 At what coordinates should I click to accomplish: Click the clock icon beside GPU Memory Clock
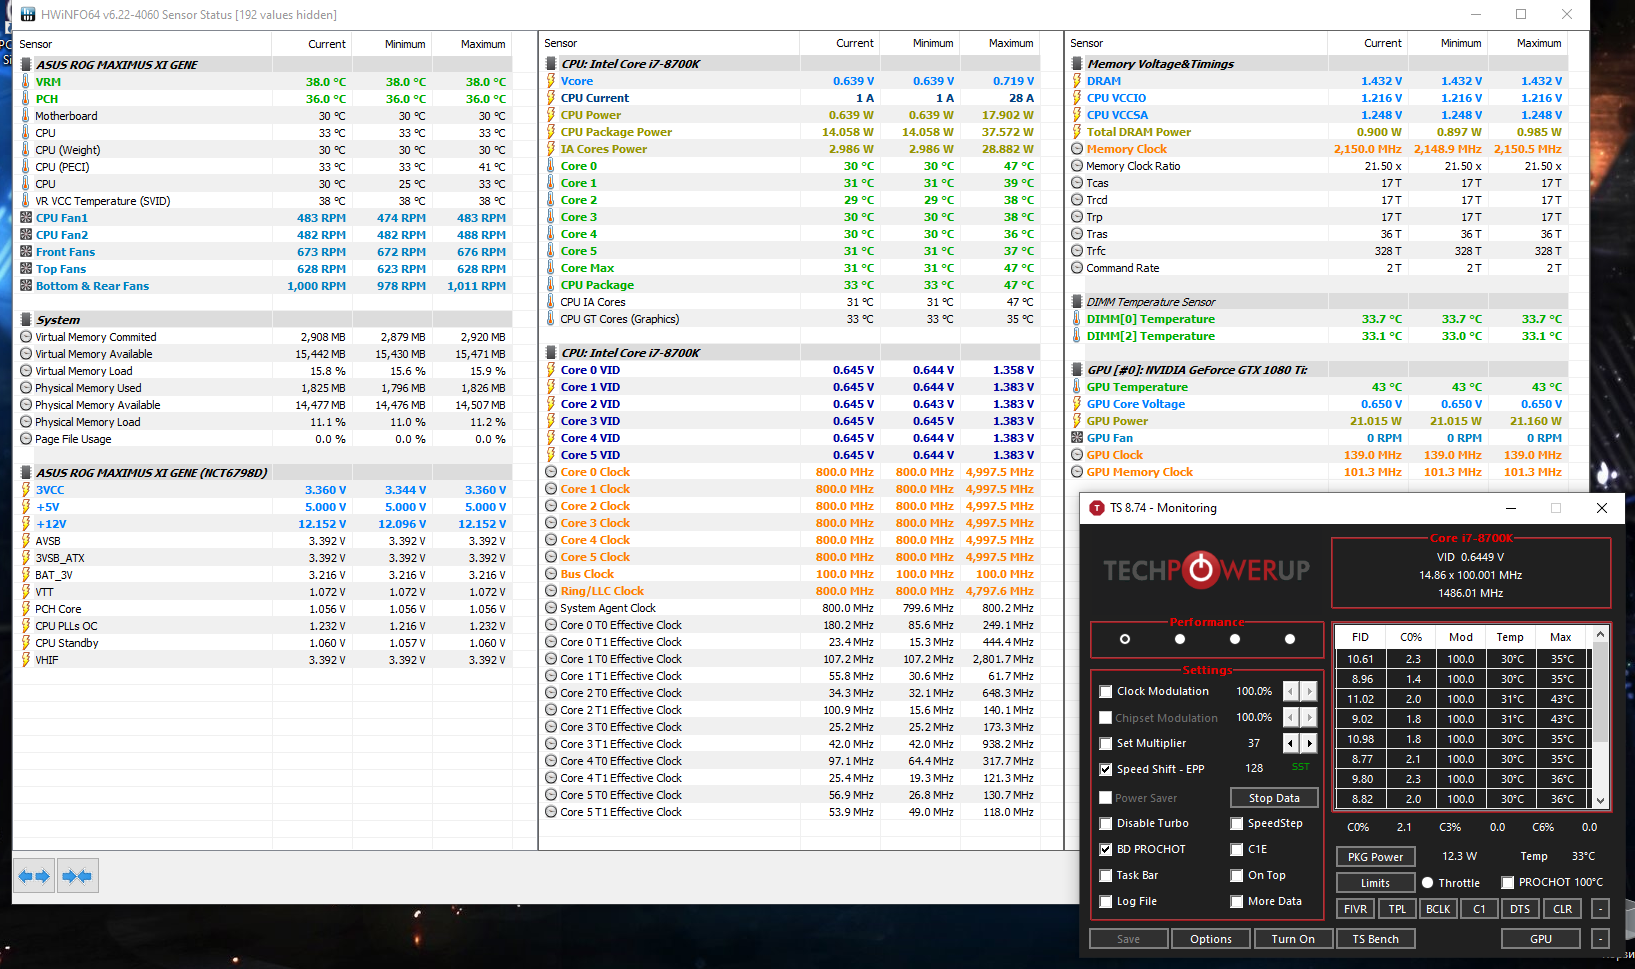coord(1077,472)
